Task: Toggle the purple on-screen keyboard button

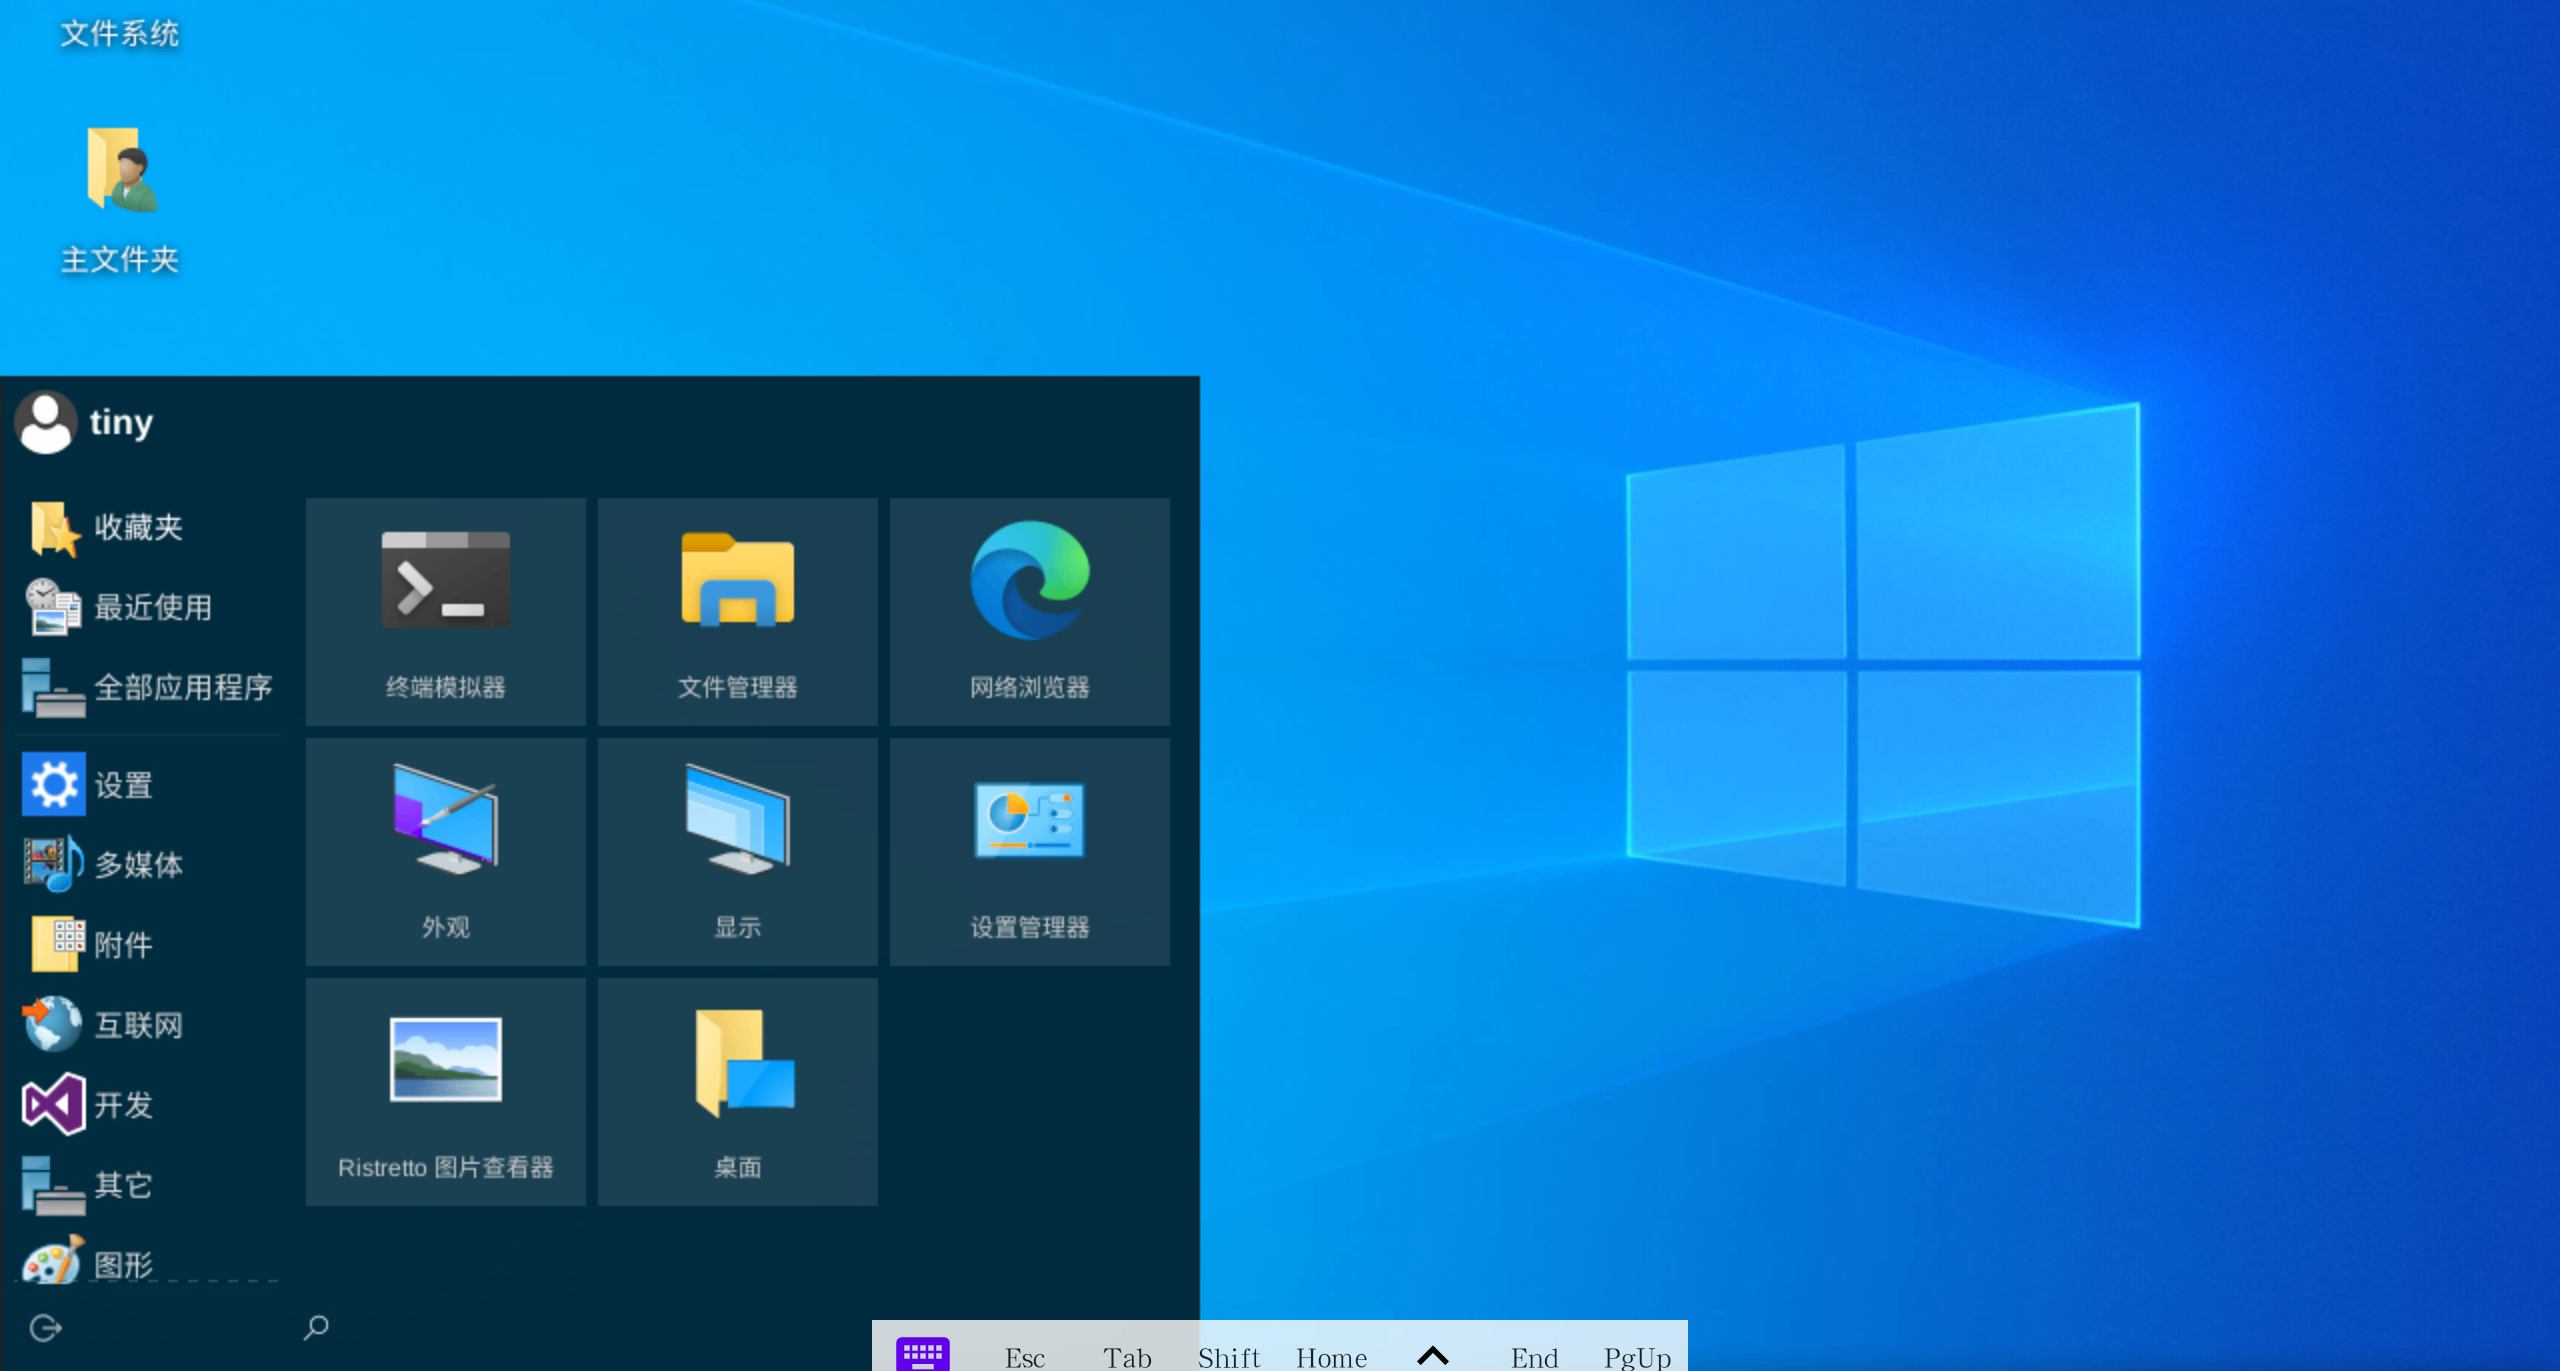Action: point(922,1354)
